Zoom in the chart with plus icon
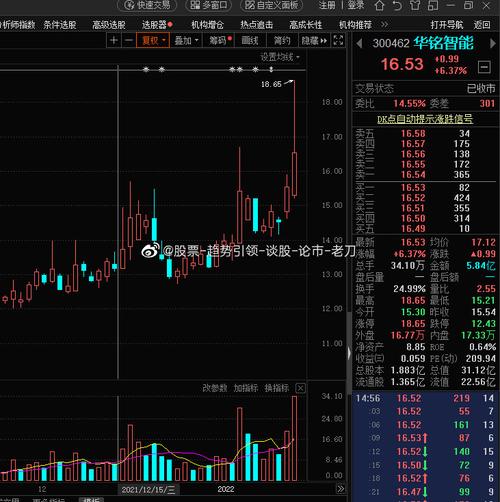This screenshot has height=502, width=500. pyautogui.click(x=114, y=41)
